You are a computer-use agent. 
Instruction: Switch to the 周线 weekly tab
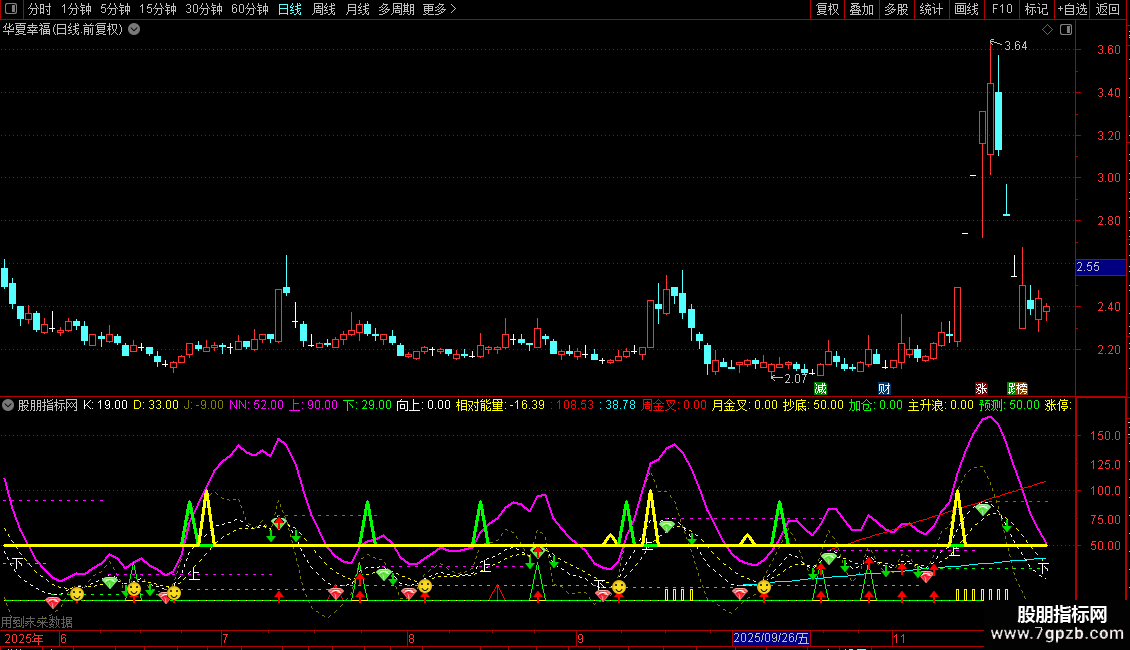pos(324,9)
